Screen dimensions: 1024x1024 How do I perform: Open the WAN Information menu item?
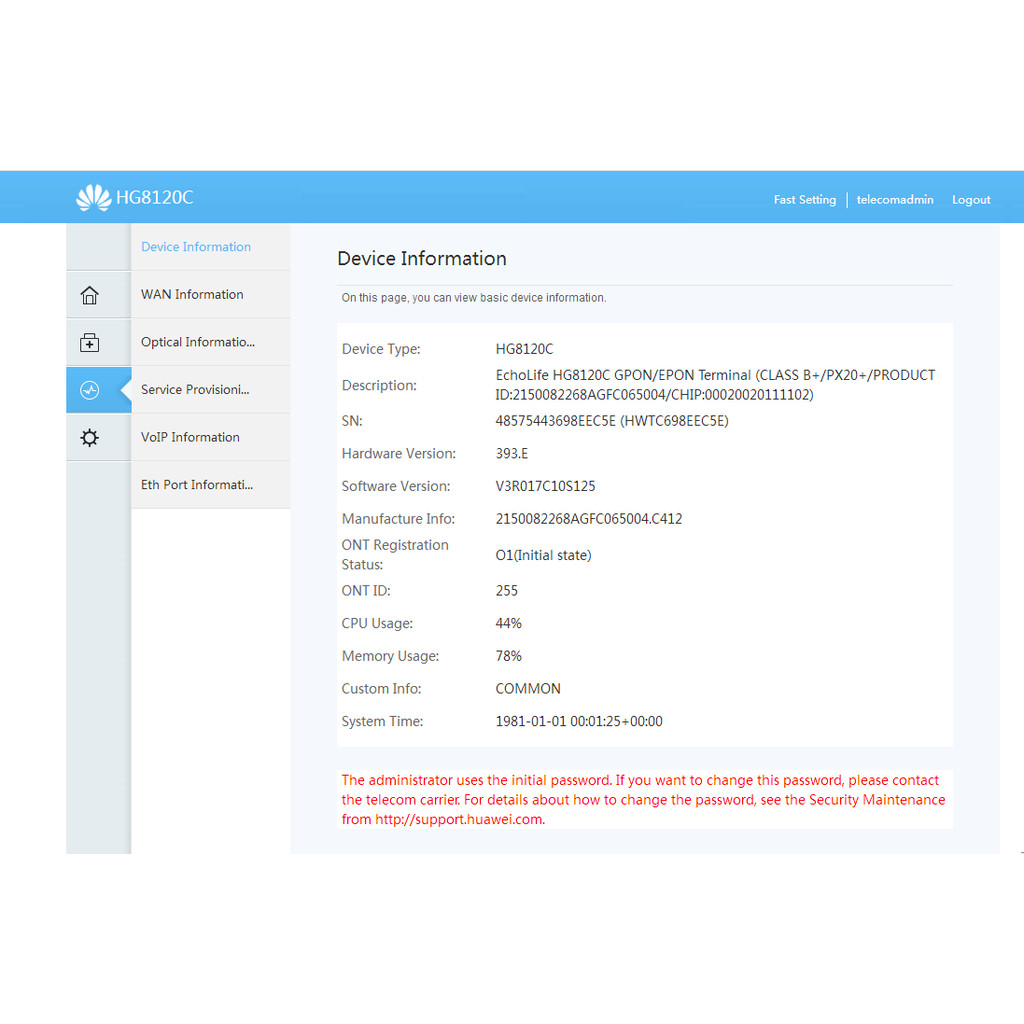click(192, 294)
